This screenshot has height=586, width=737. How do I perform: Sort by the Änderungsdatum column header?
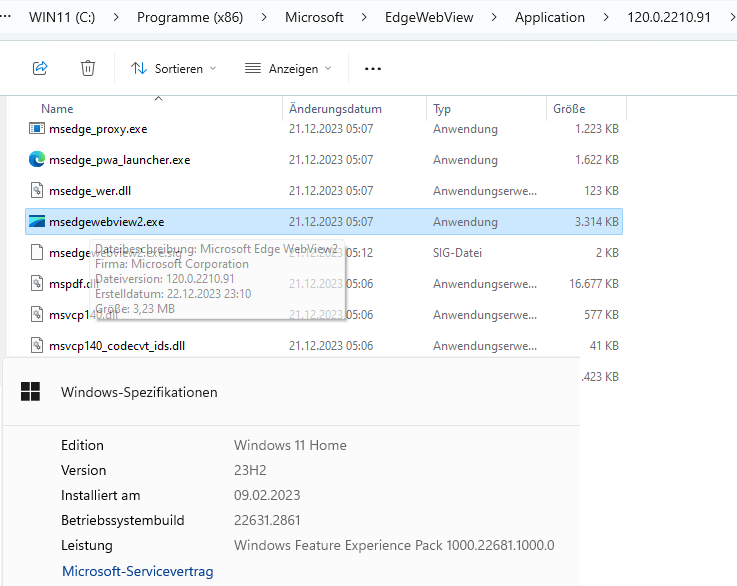pyautogui.click(x=335, y=109)
